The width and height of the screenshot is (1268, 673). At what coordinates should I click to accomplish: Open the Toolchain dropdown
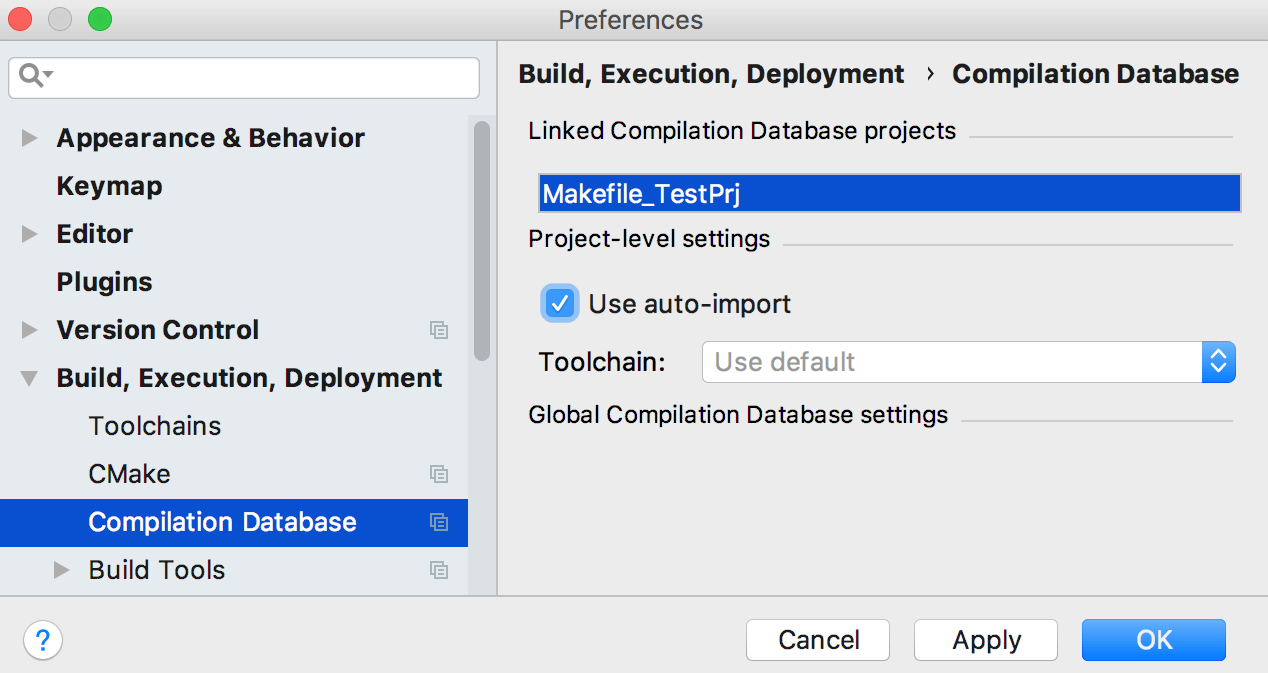point(968,362)
